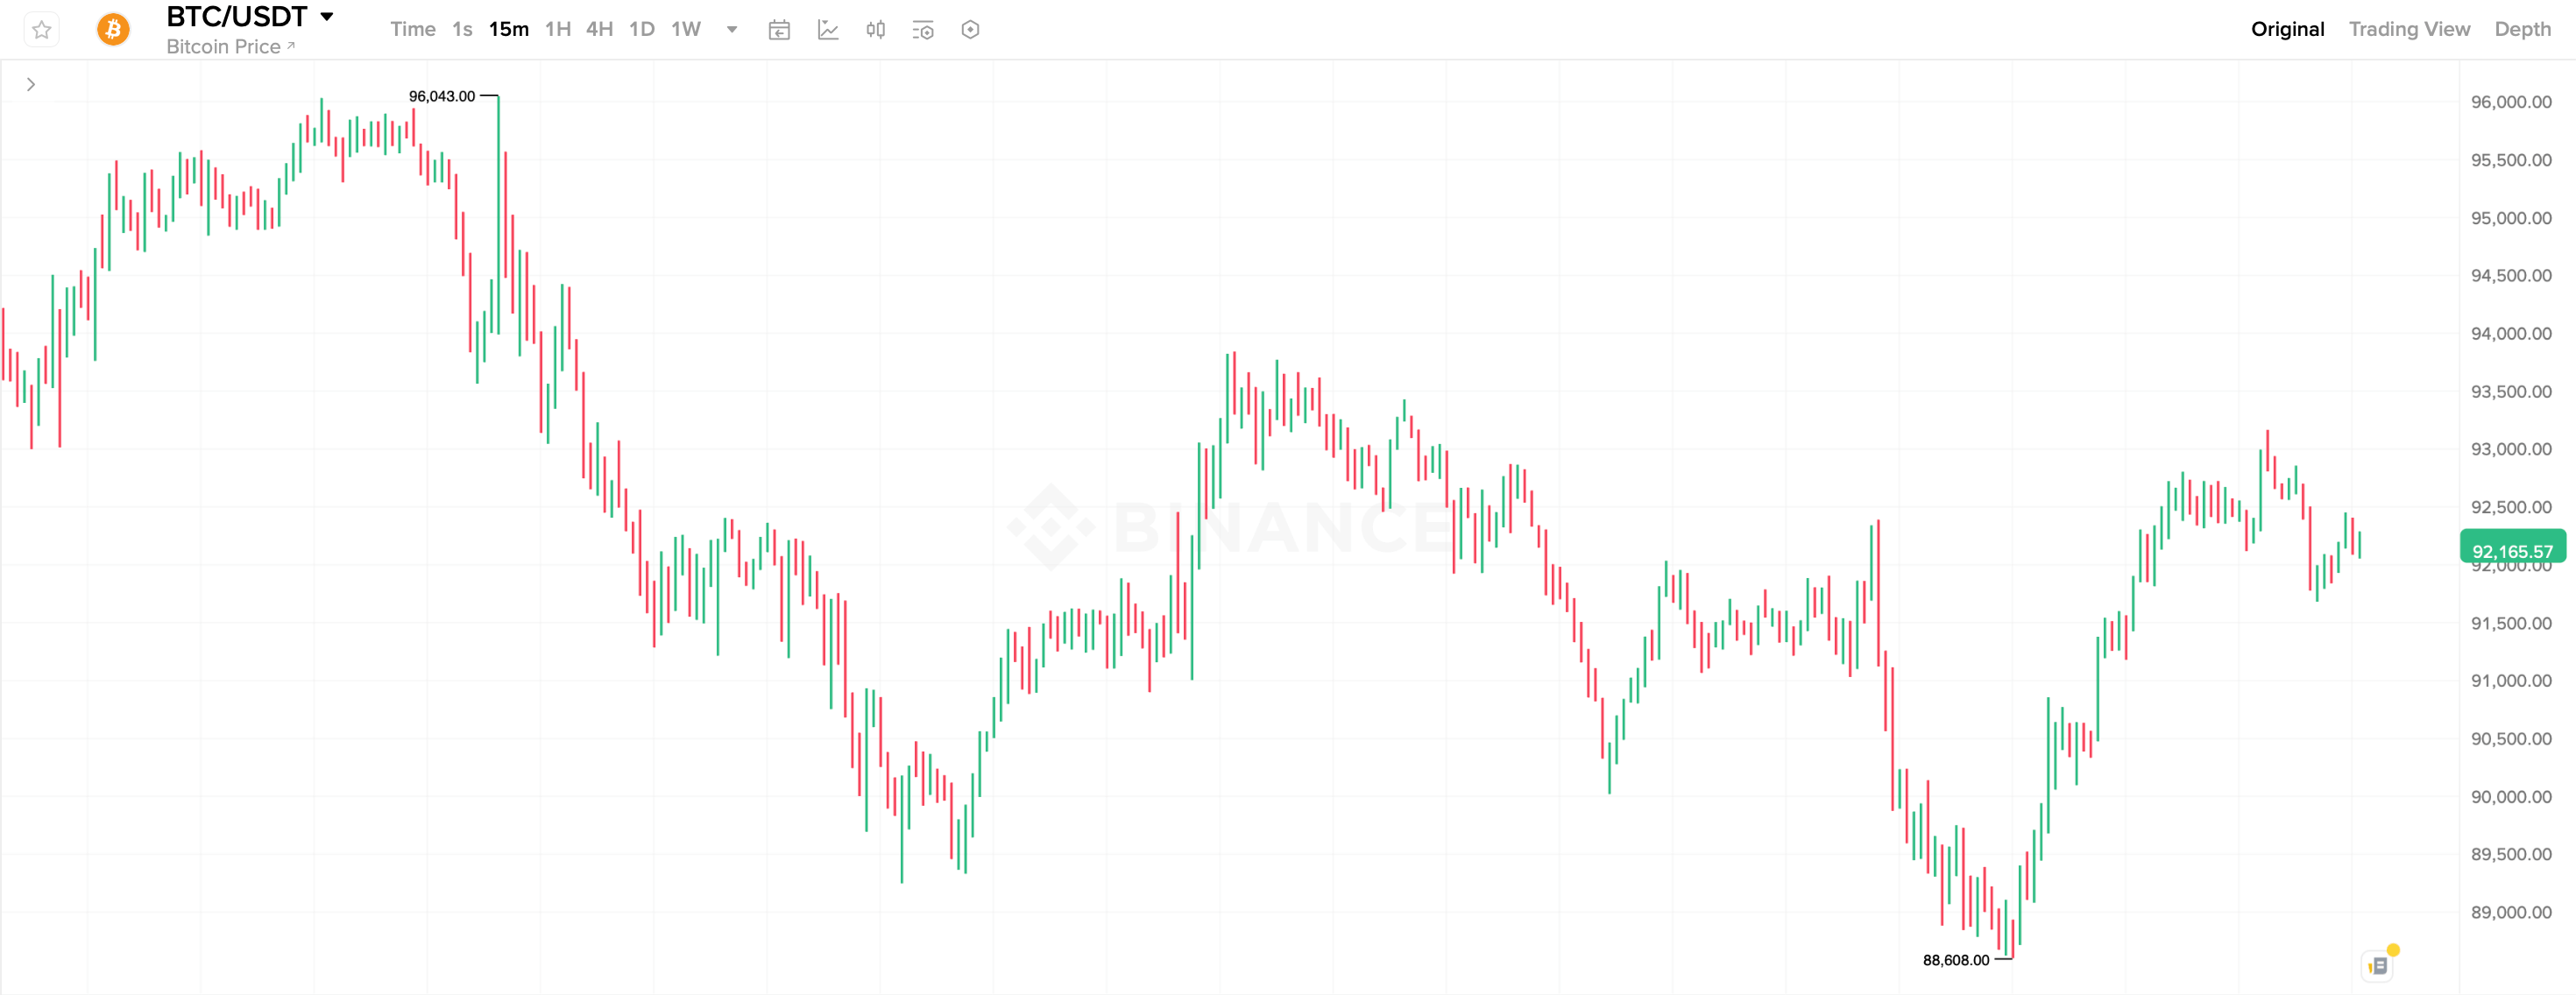2576x995 pixels.
Task: Open the chart display settings icon
Action: click(x=923, y=30)
